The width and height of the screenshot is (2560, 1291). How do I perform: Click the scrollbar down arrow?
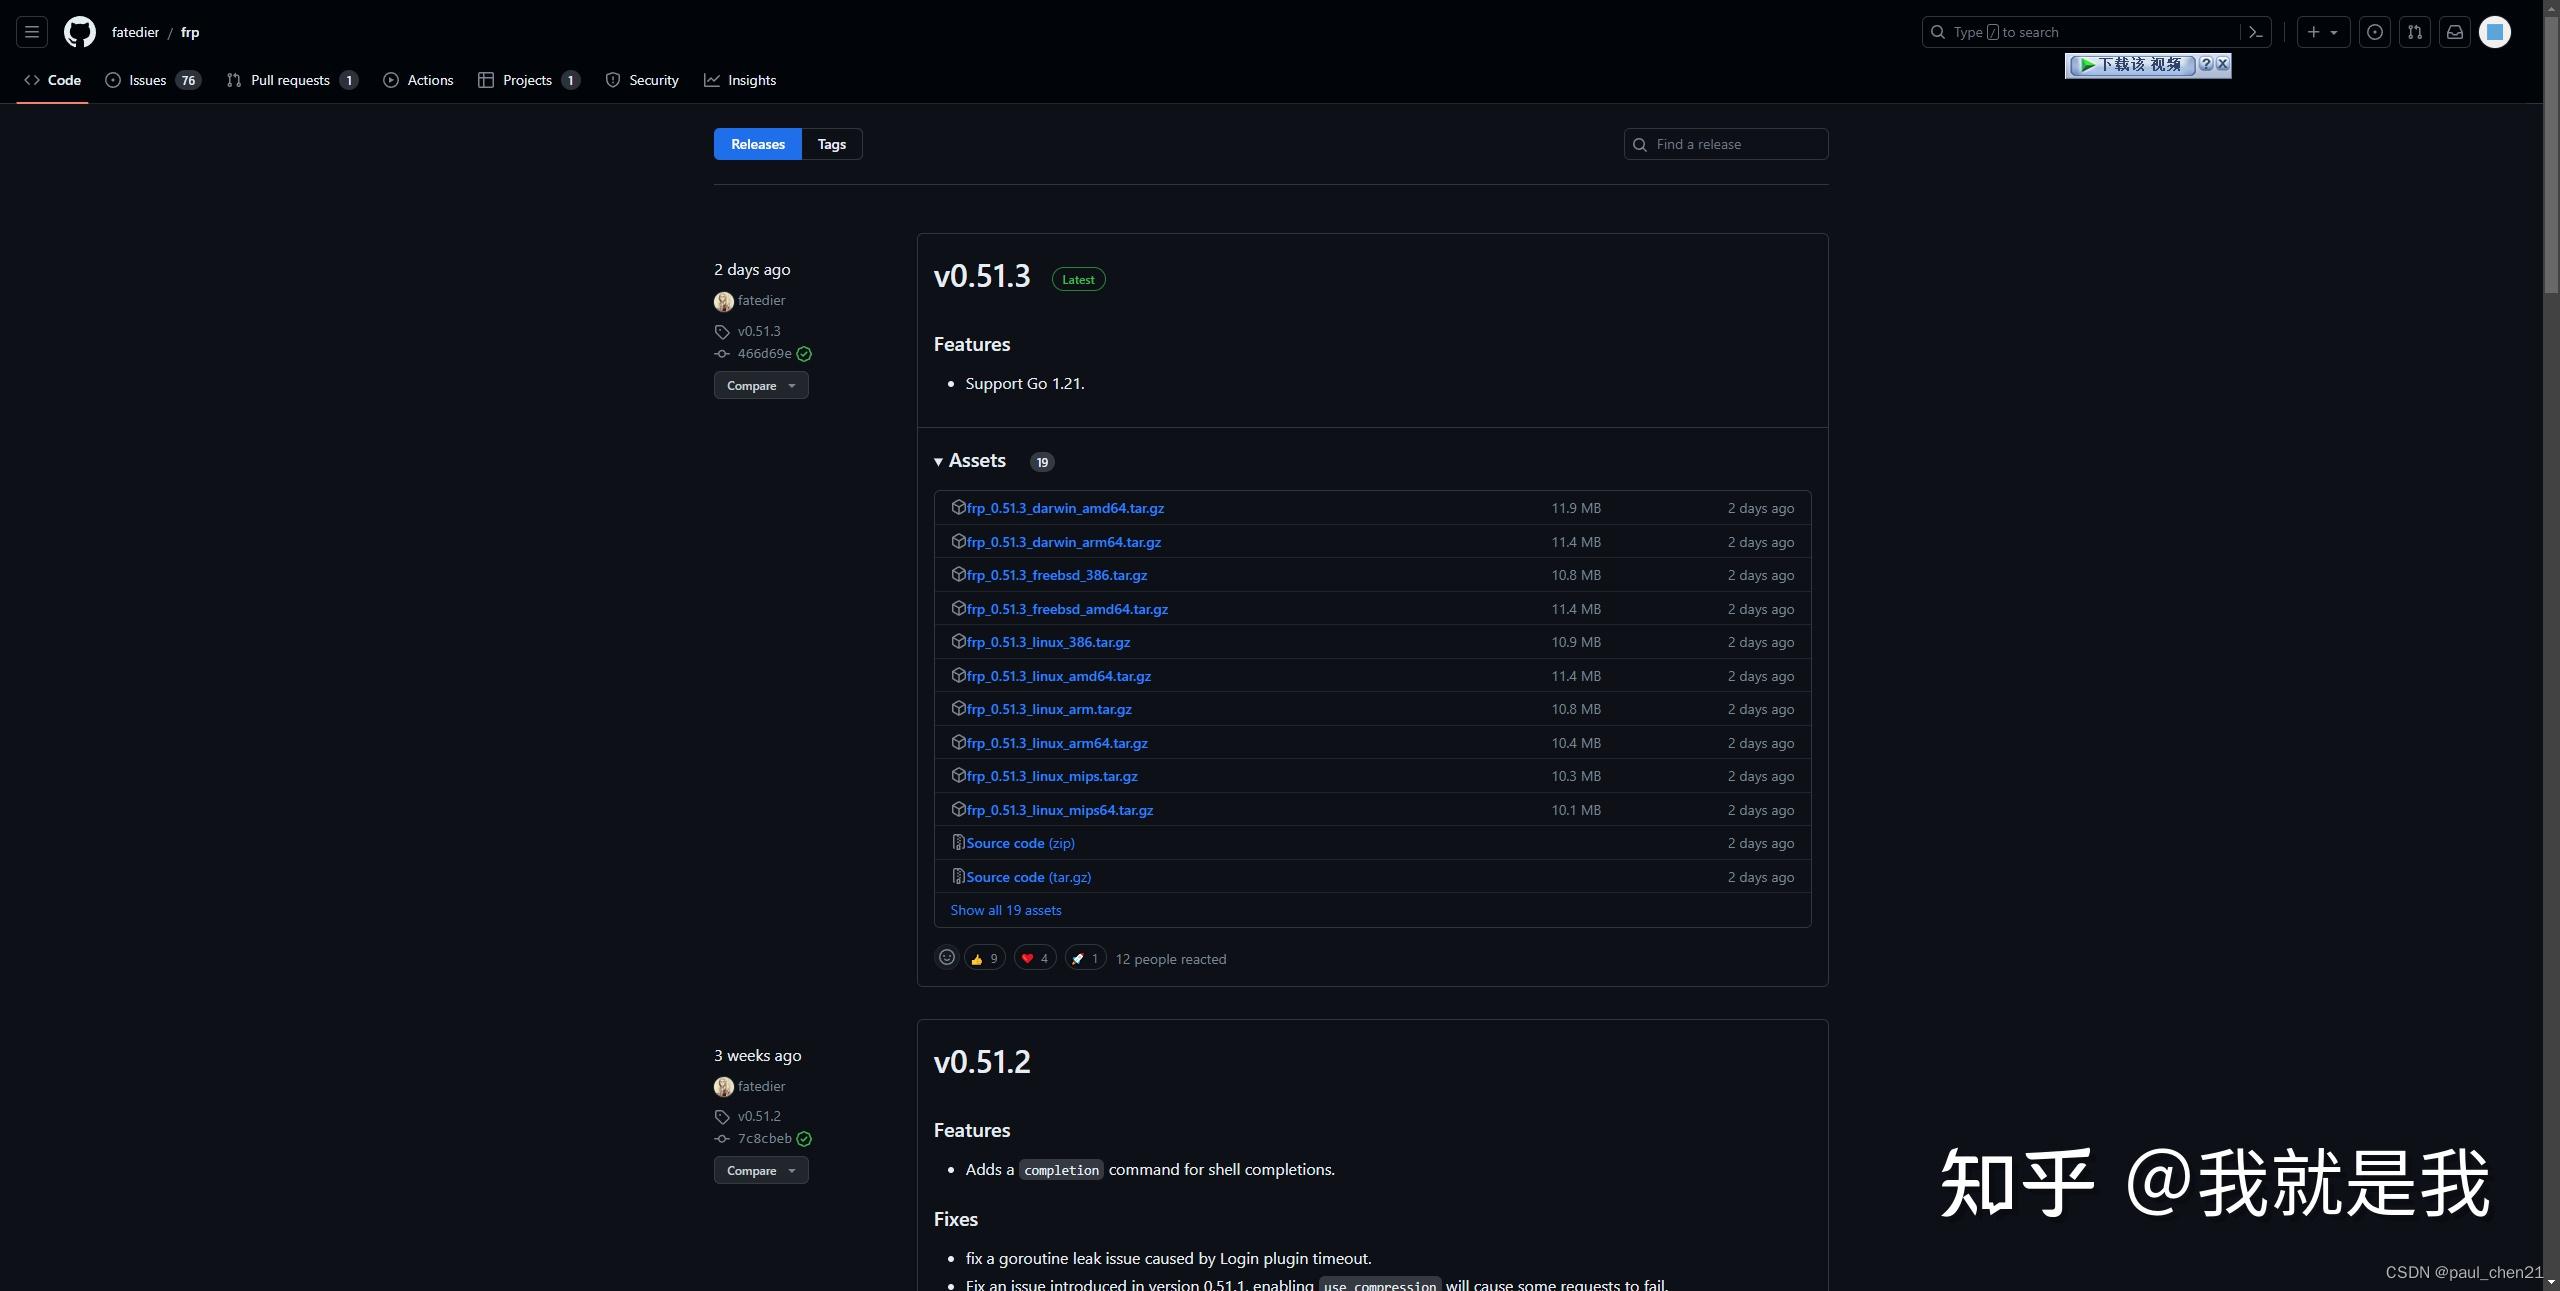pyautogui.click(x=2551, y=1283)
